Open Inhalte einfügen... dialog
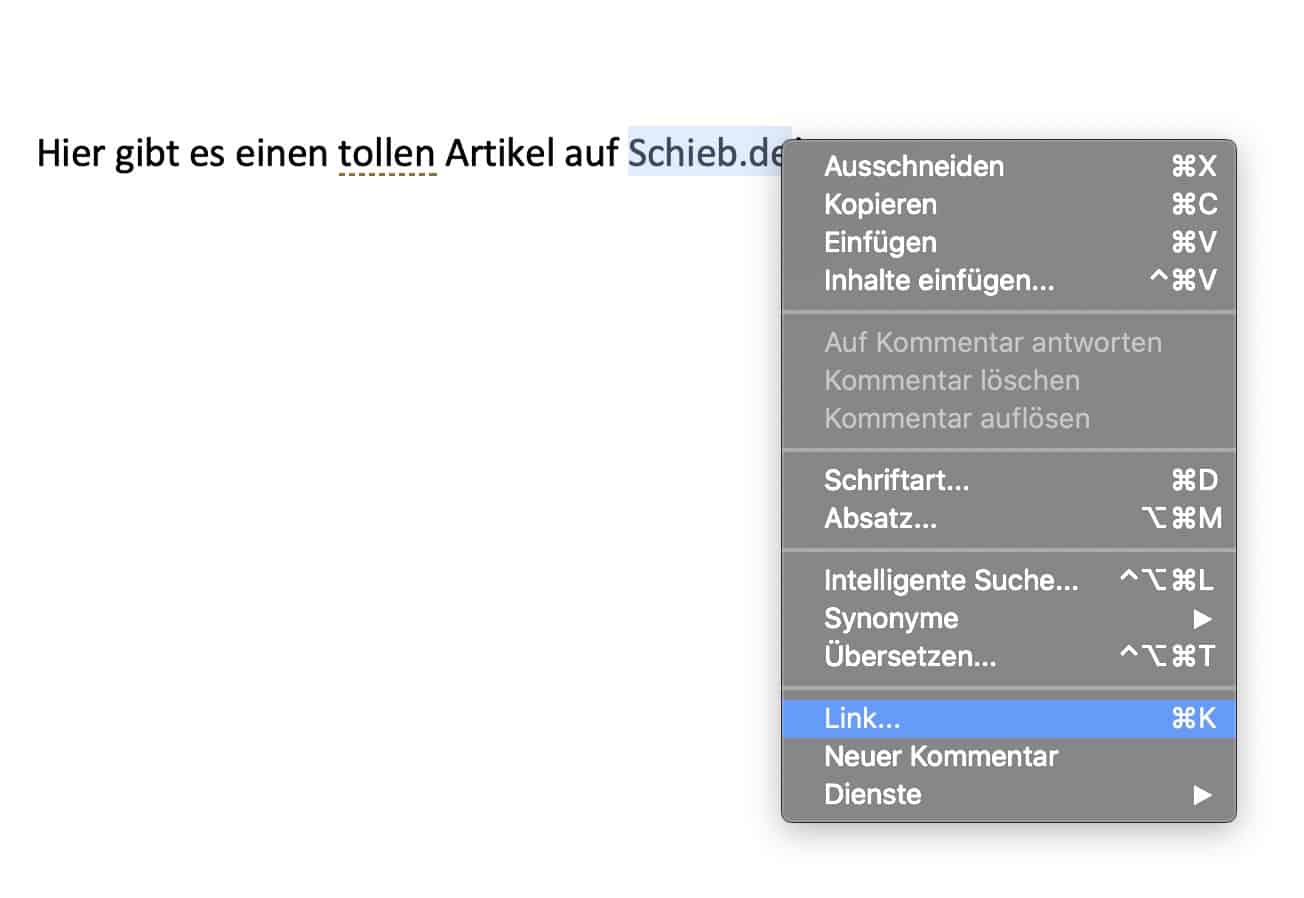The image size is (1304, 898). (x=939, y=280)
